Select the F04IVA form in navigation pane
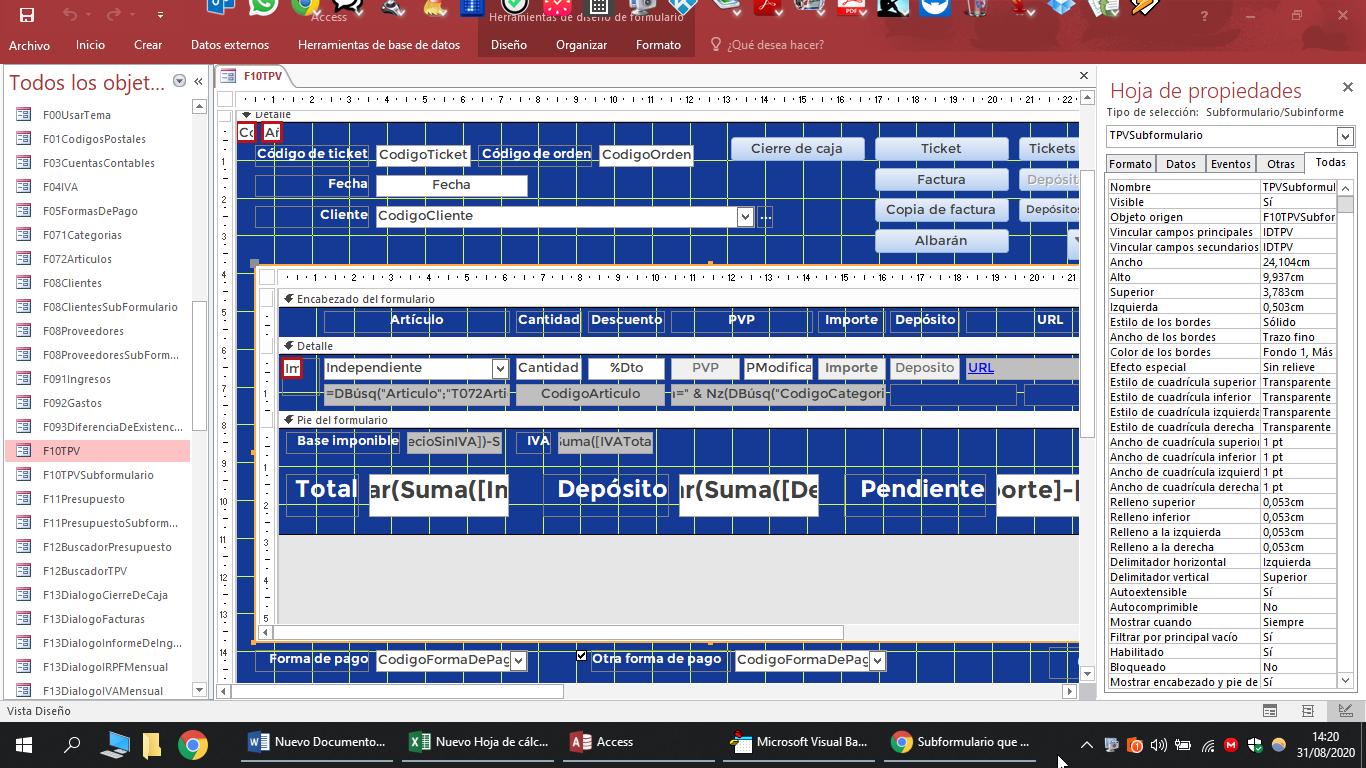The height and width of the screenshot is (768, 1366). tap(60, 187)
